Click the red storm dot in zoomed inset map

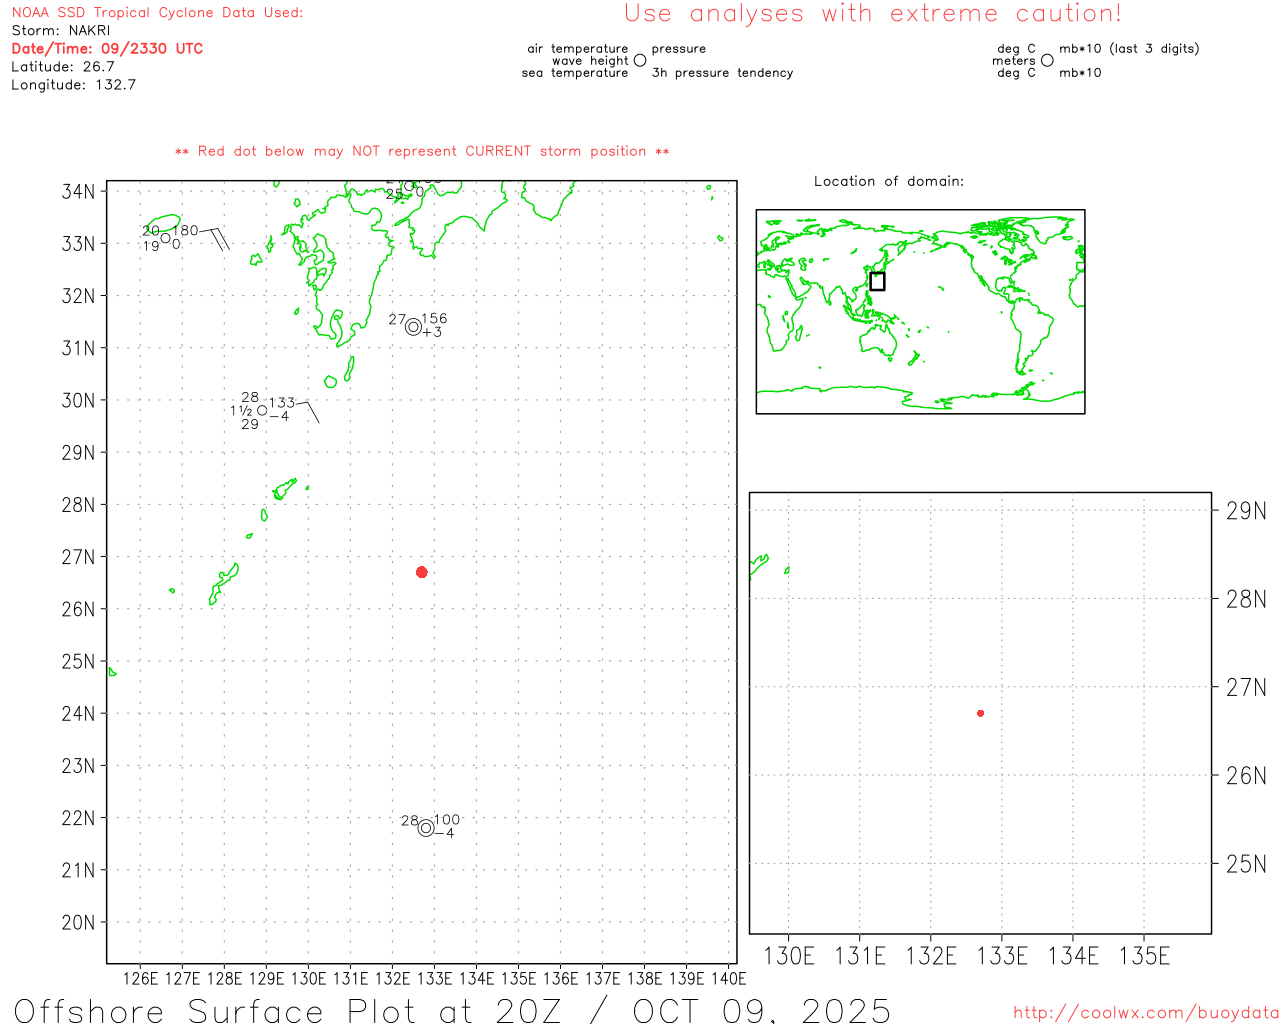(x=981, y=713)
